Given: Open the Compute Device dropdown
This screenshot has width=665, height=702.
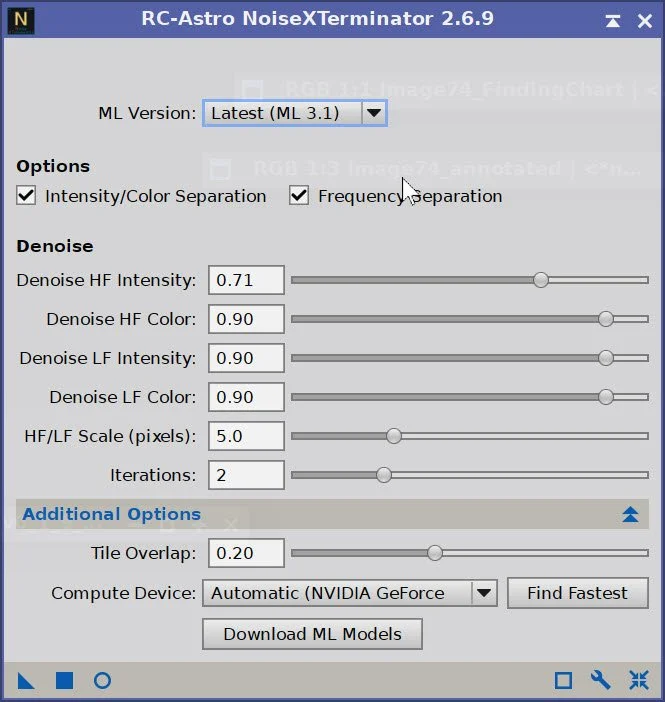Looking at the screenshot, I should coord(350,593).
